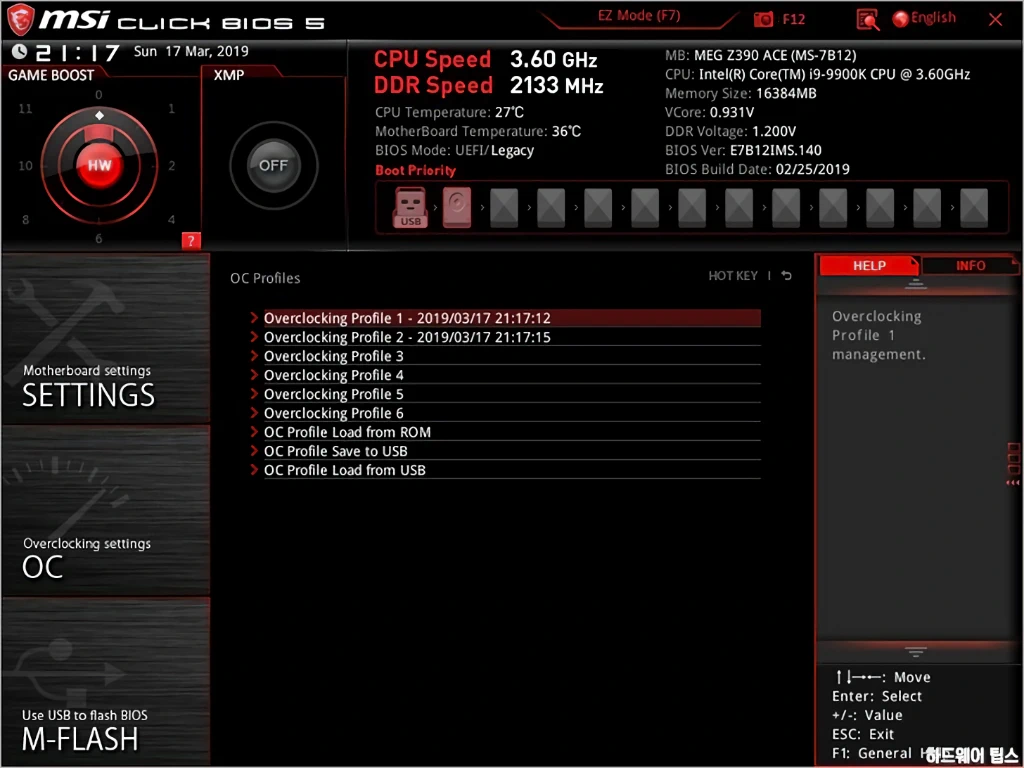
Task: Select the hard disk boot priority icon
Action: [456, 207]
